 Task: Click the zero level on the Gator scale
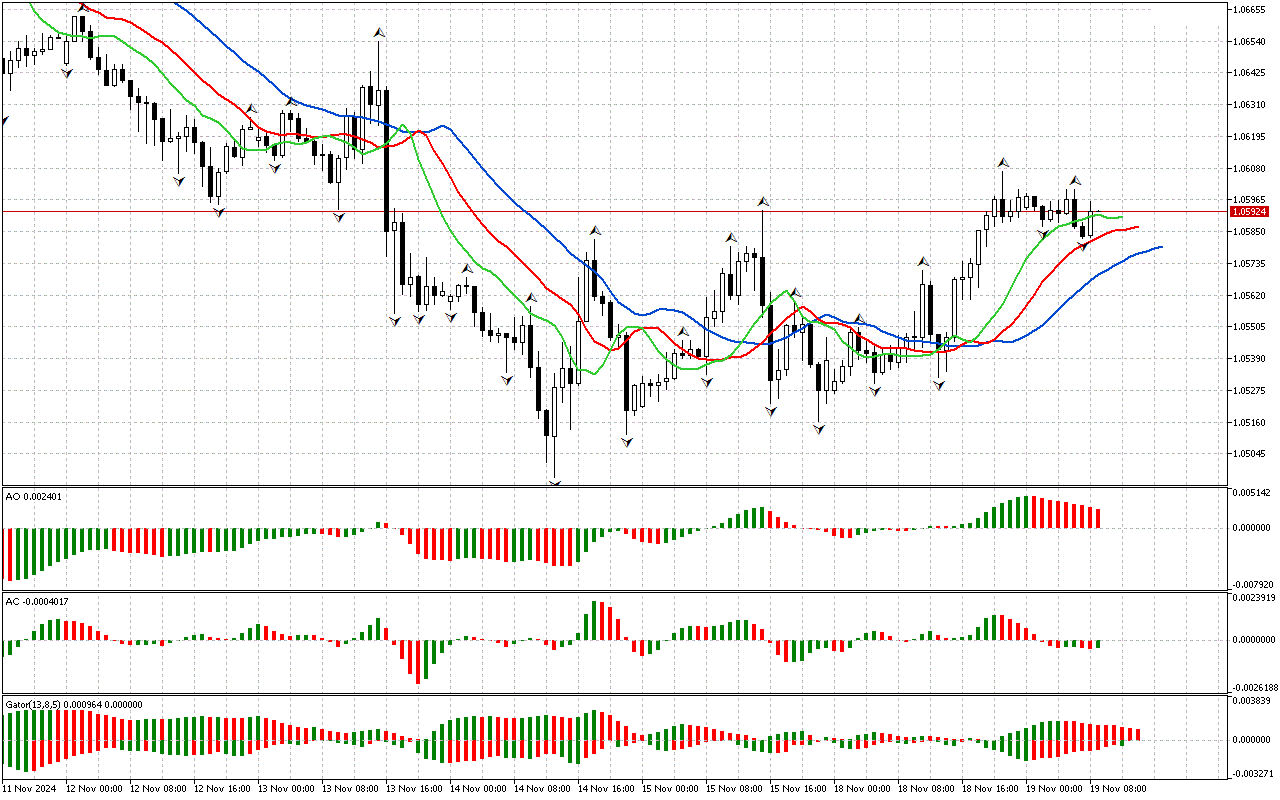[1253, 740]
